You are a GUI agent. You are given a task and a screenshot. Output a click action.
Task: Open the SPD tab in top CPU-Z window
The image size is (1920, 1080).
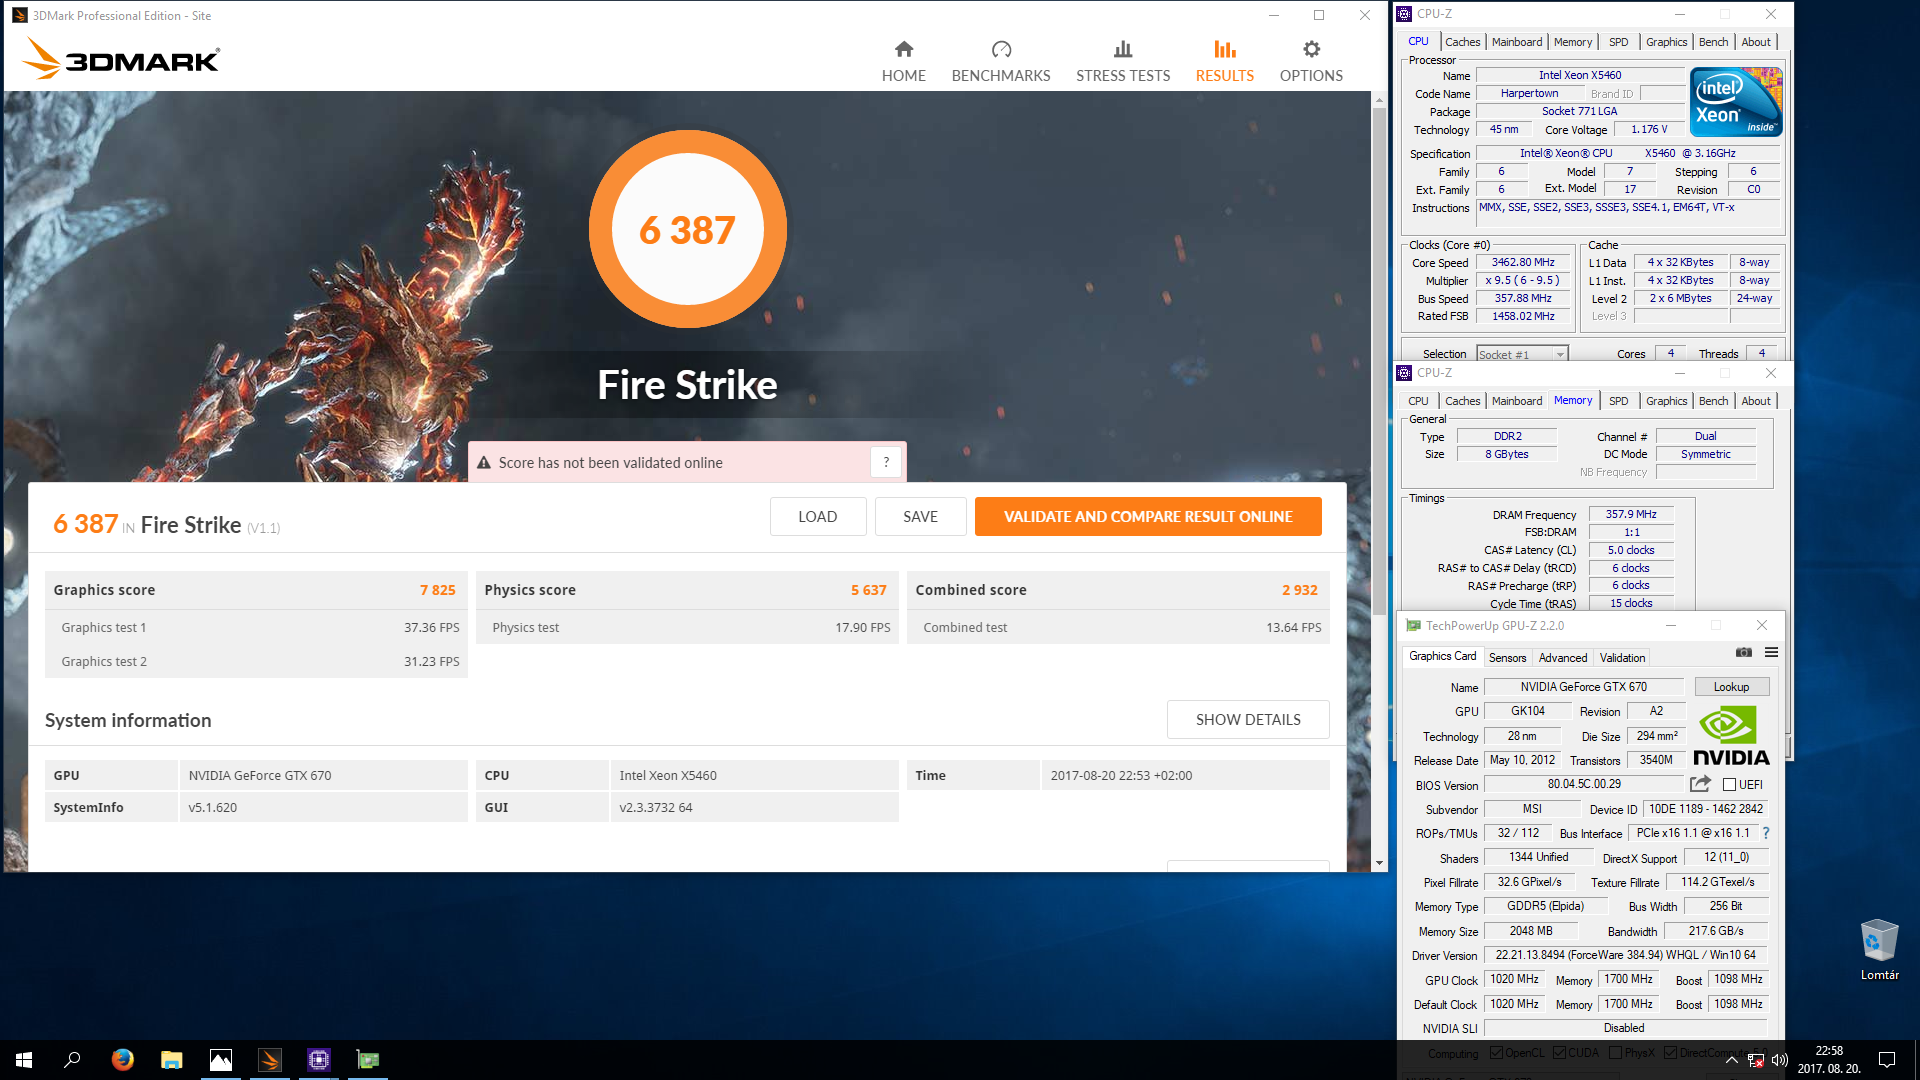click(1618, 42)
